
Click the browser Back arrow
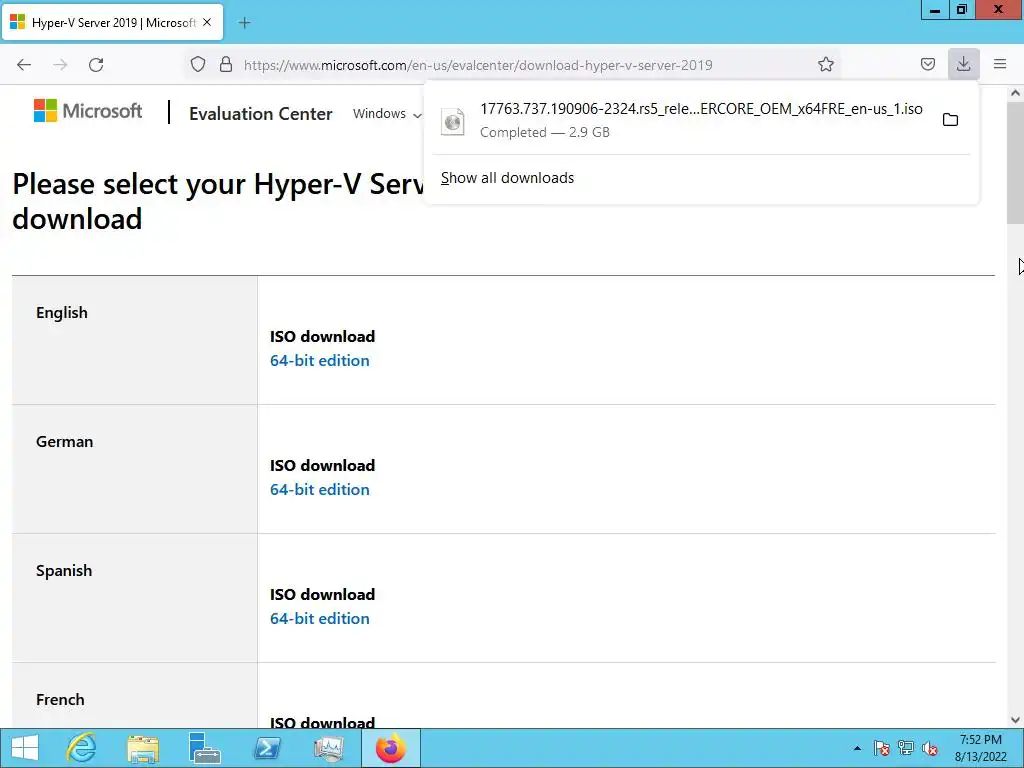pyautogui.click(x=24, y=65)
